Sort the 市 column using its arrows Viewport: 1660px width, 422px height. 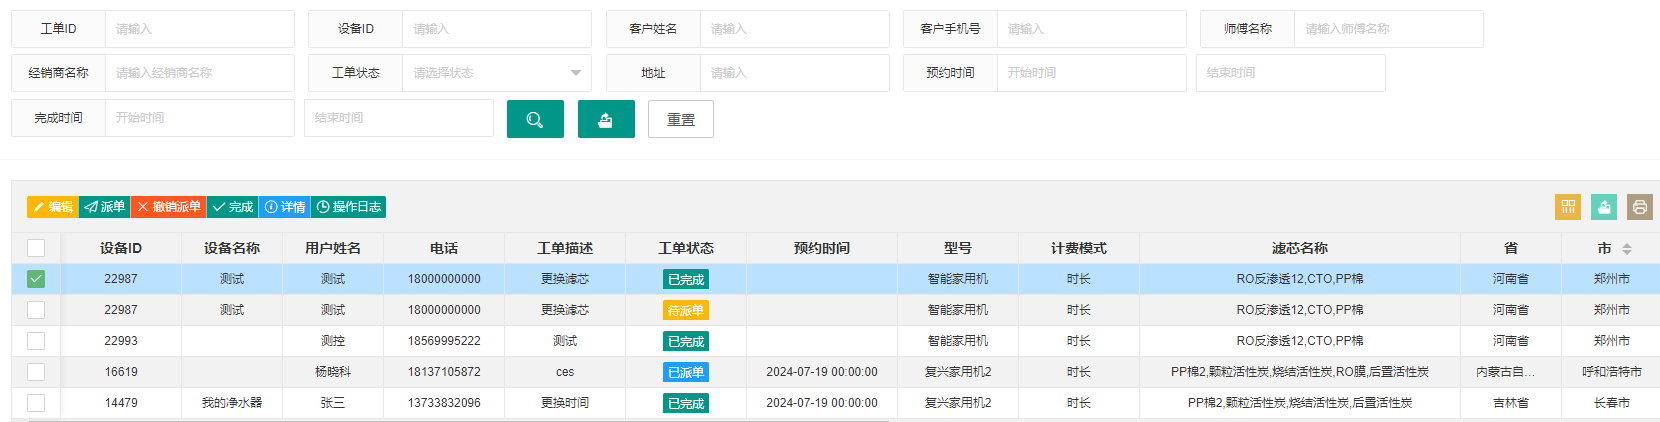coord(1627,248)
